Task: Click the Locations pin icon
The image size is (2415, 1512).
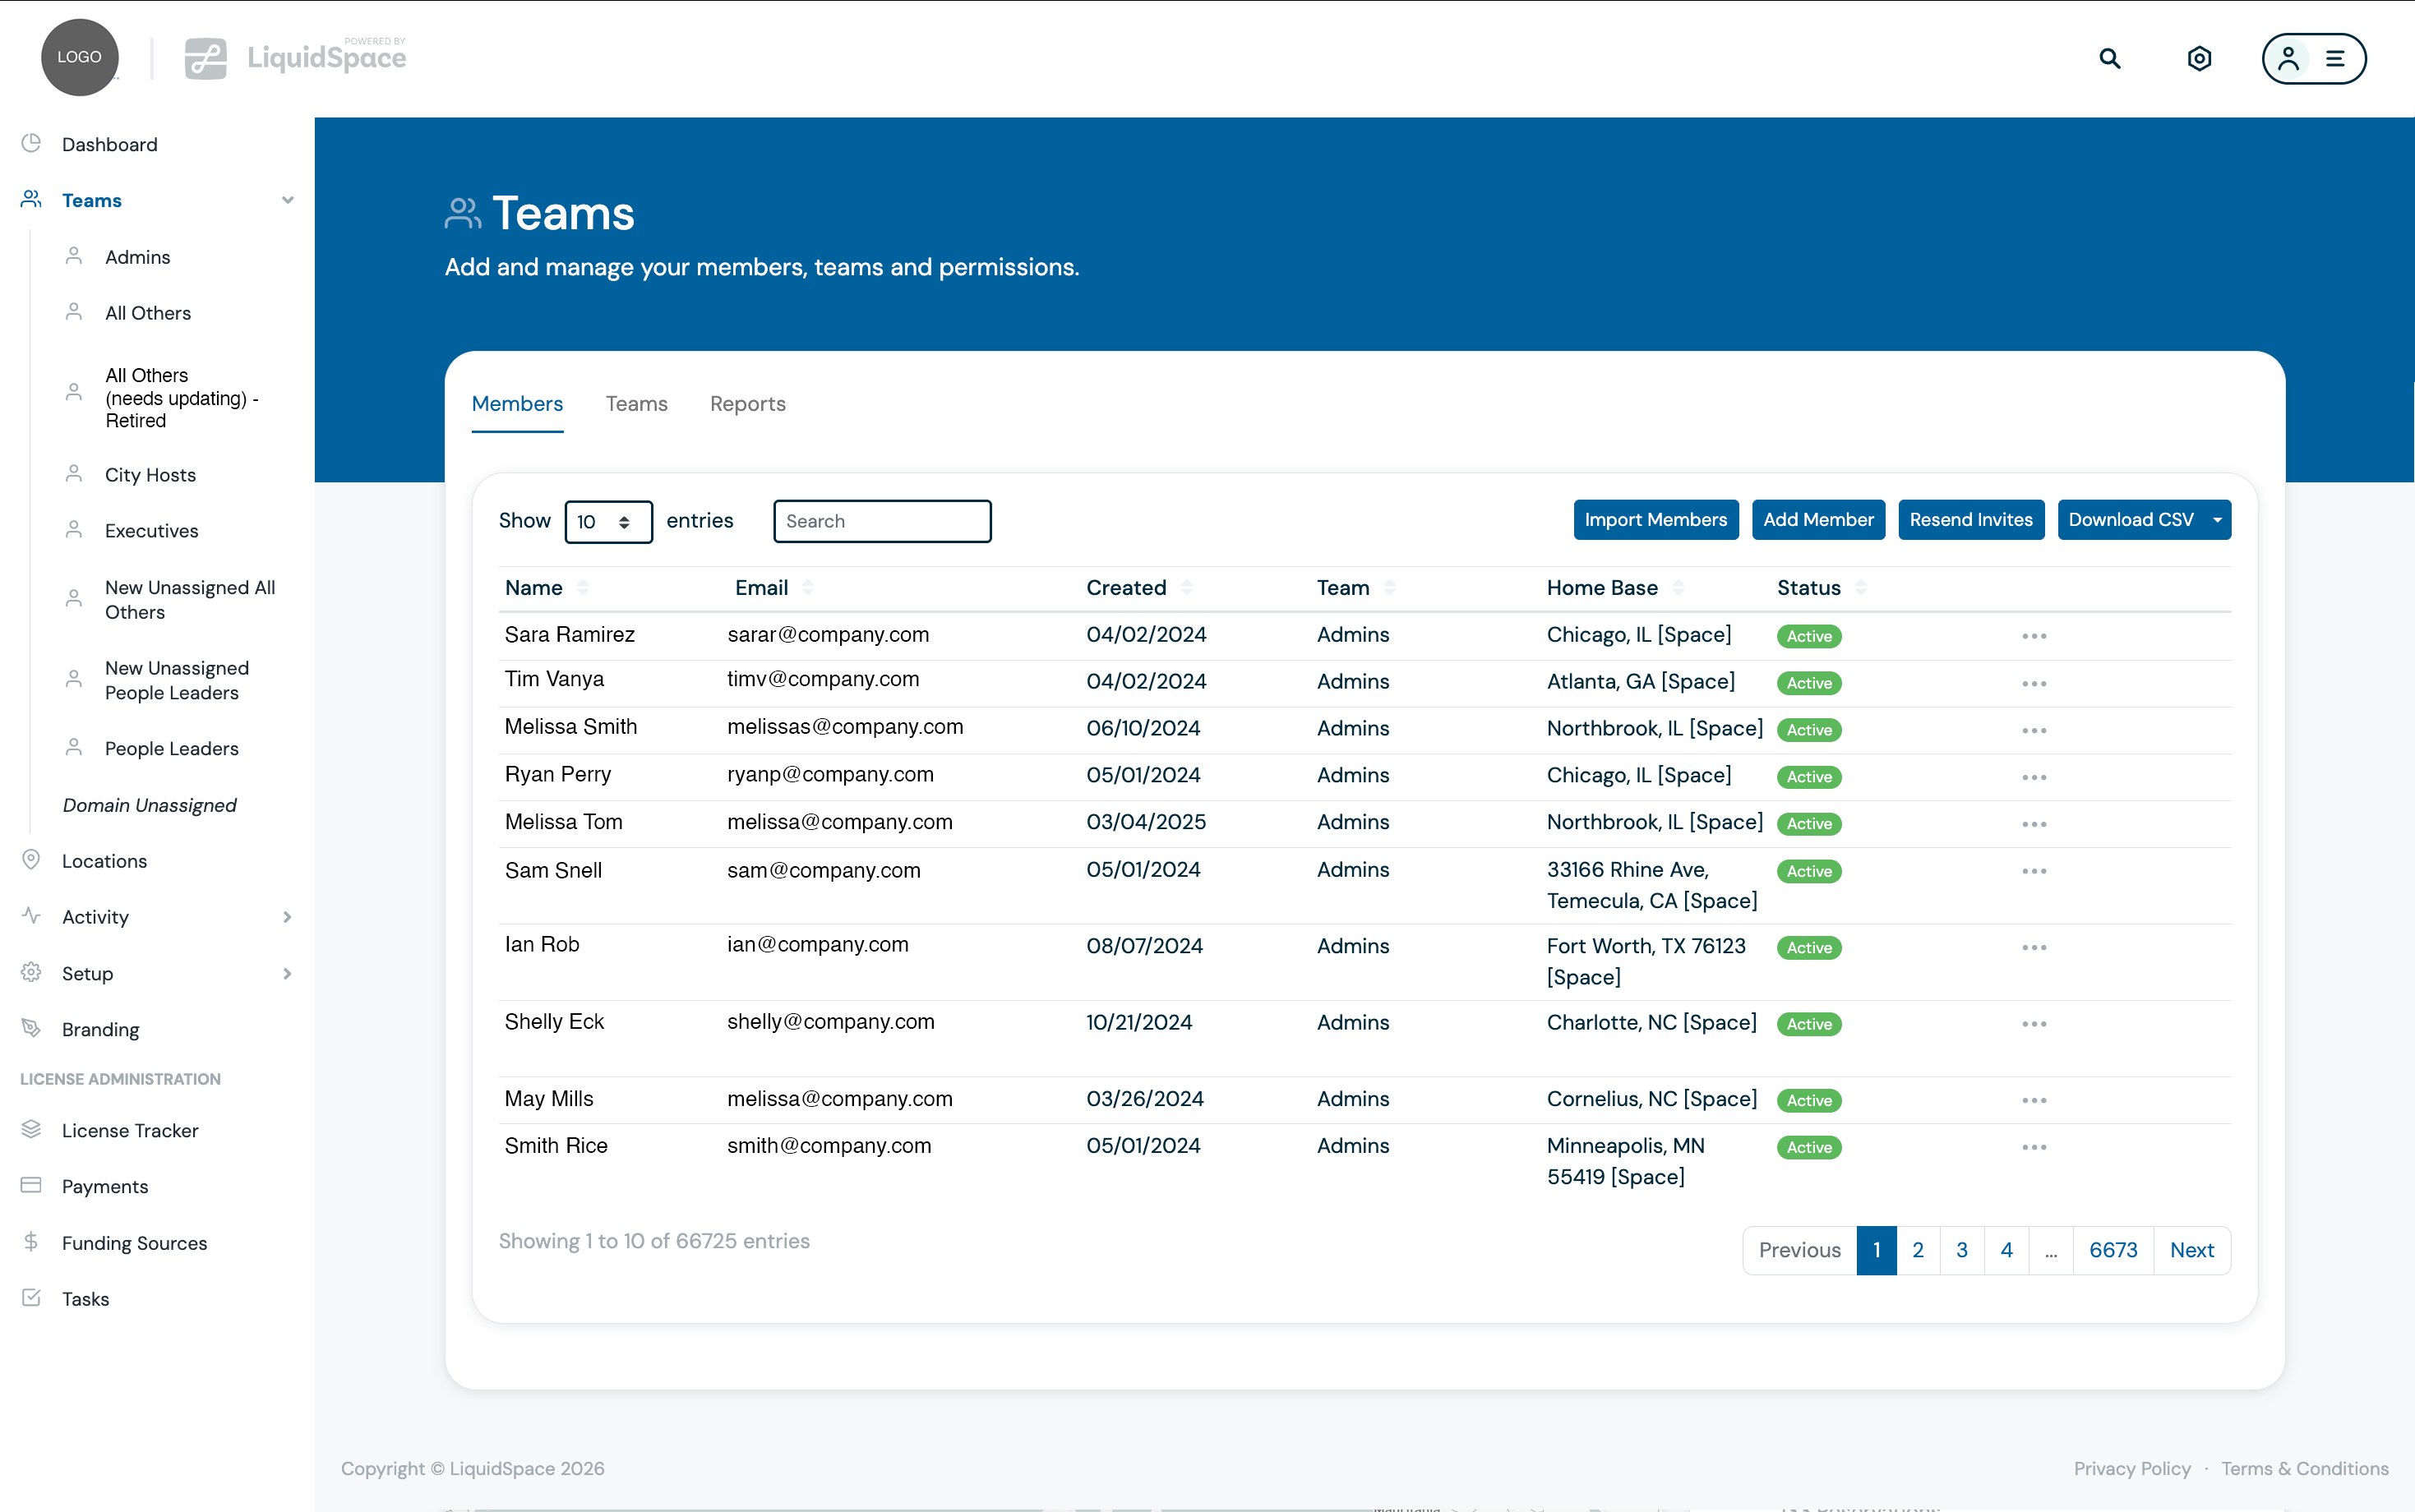Action: tap(31, 860)
